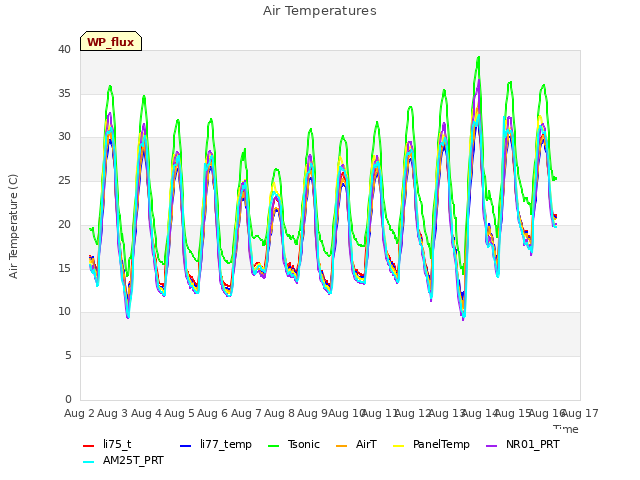The width and height of the screenshot is (640, 480).
Task: Click the Aug 7 x-axis tick label
Action: (x=246, y=413)
